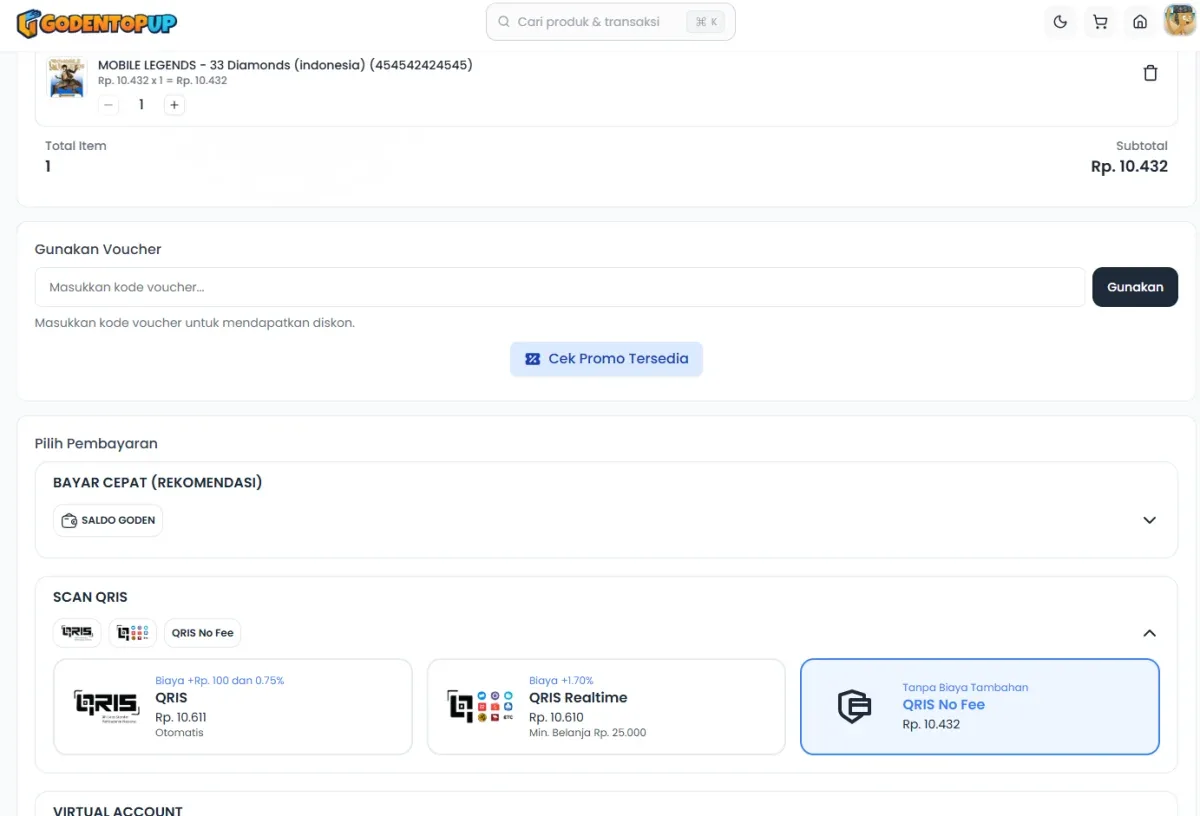Choose QRIS Realtime payment option
The width and height of the screenshot is (1200, 816).
pos(606,706)
